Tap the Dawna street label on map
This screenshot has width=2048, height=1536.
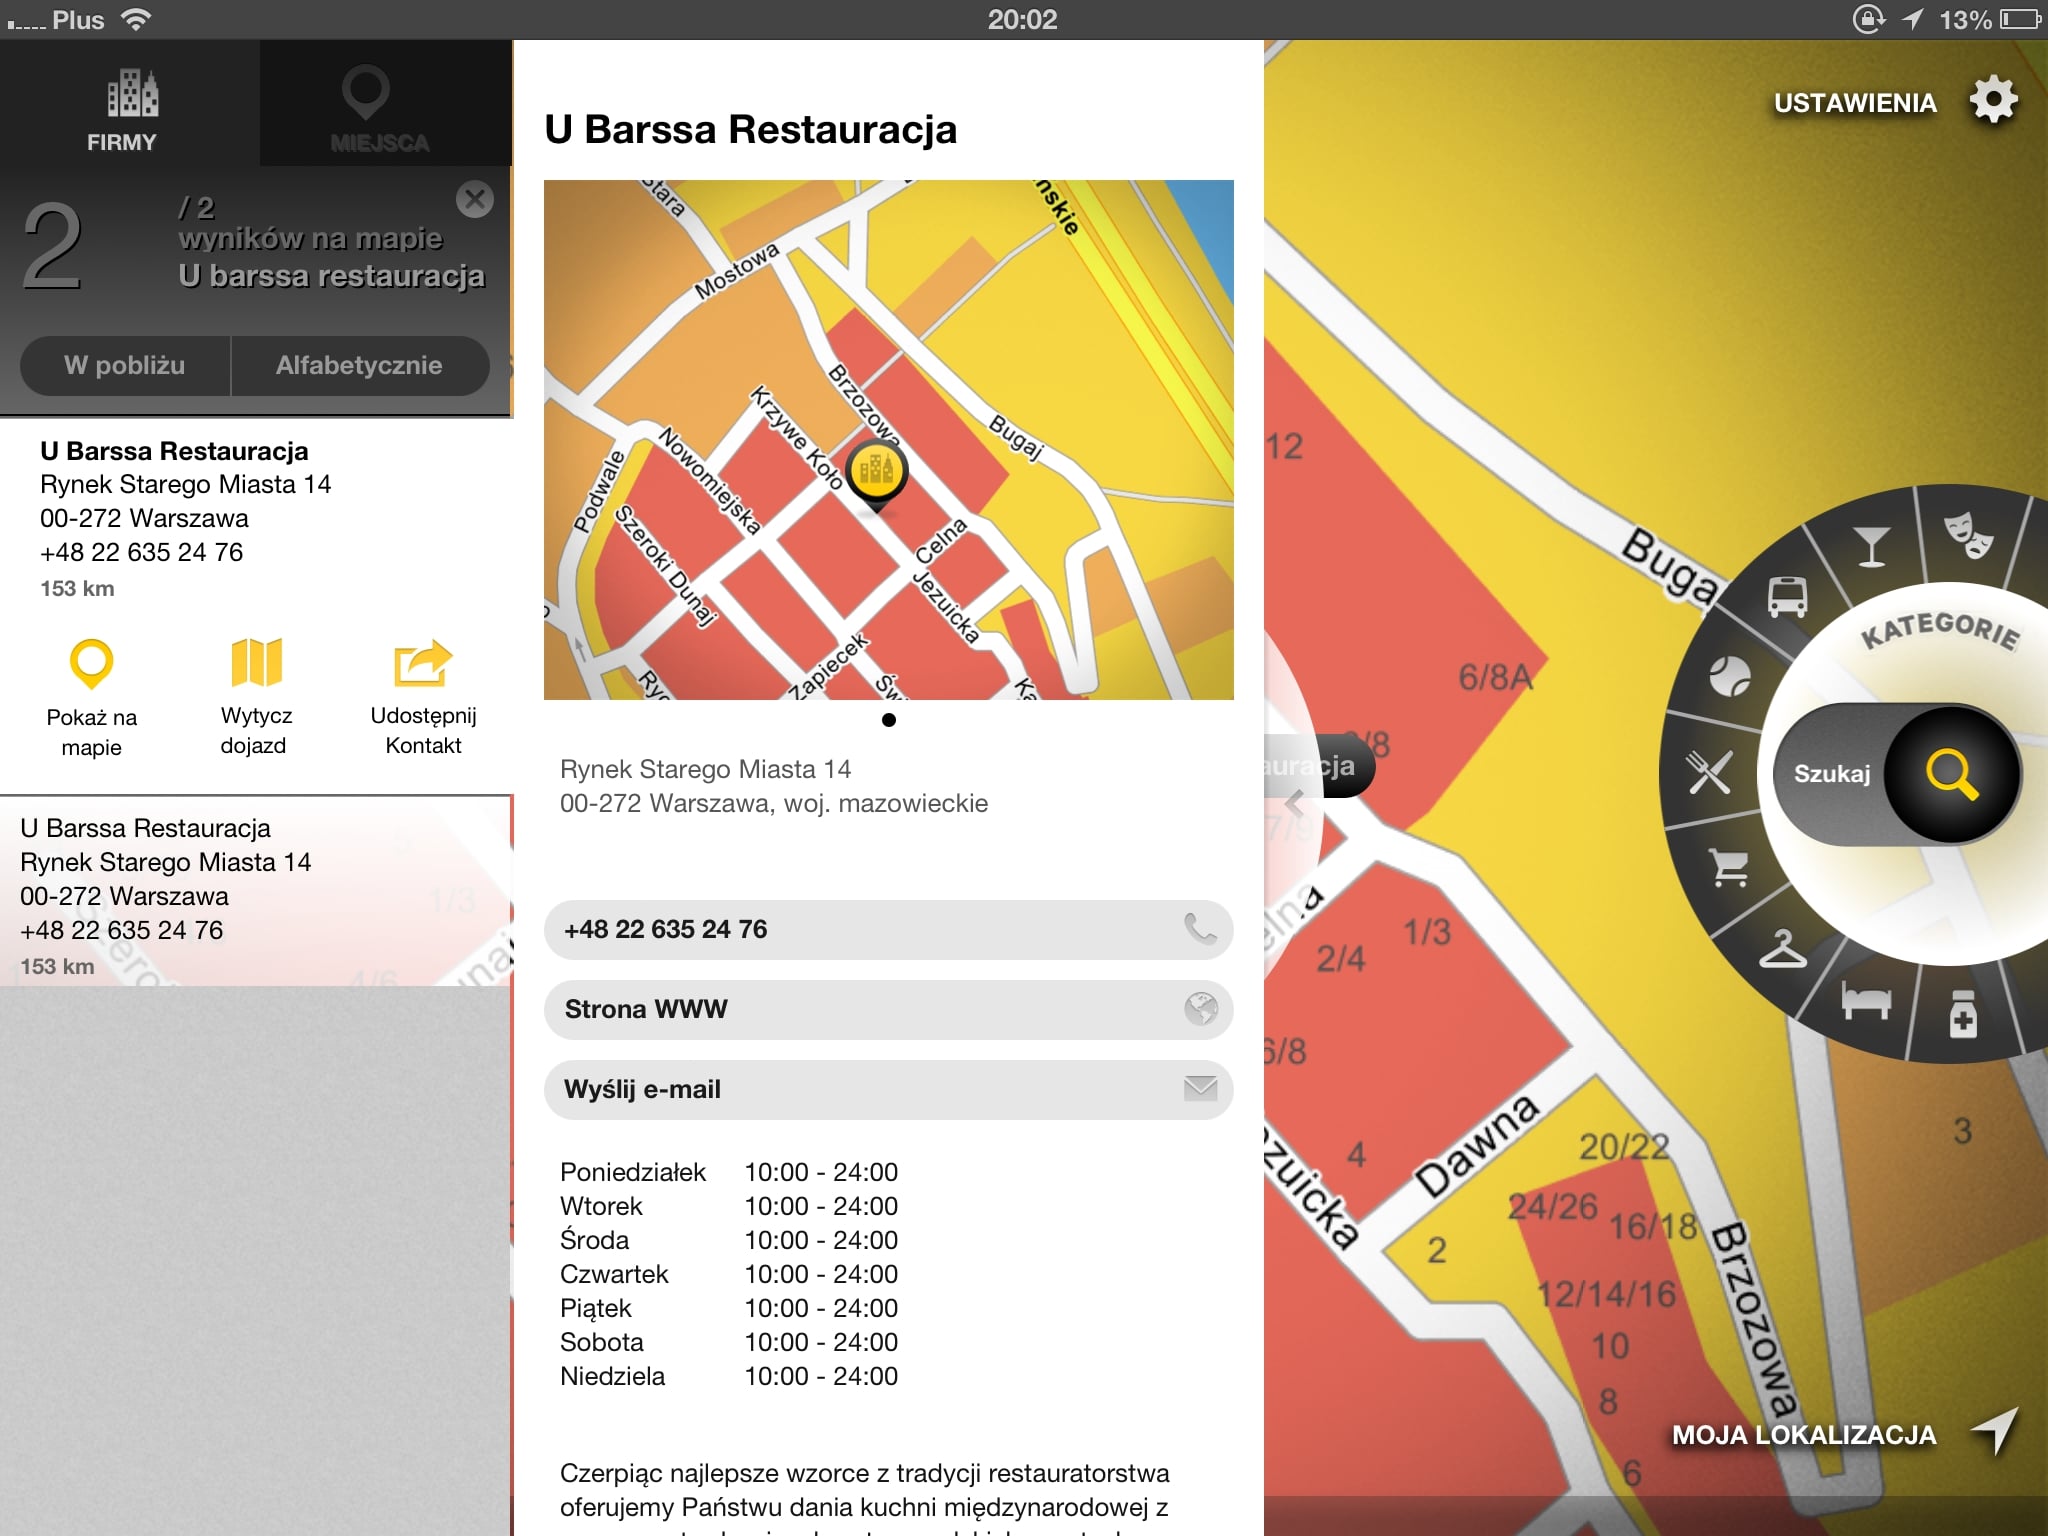[1477, 1146]
